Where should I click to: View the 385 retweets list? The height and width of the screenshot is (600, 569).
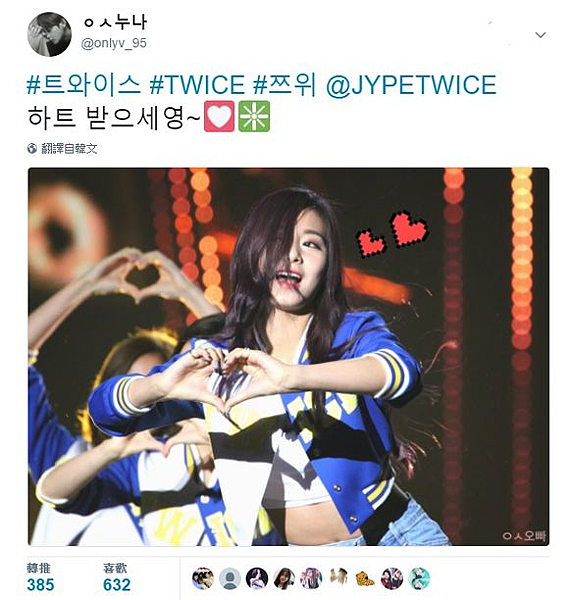tap(40, 577)
